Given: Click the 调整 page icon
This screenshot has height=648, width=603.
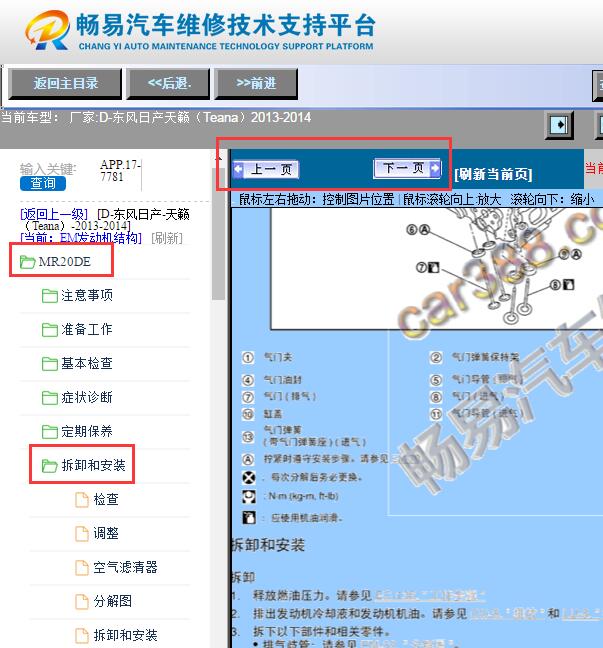Looking at the screenshot, I should click(x=82, y=534).
